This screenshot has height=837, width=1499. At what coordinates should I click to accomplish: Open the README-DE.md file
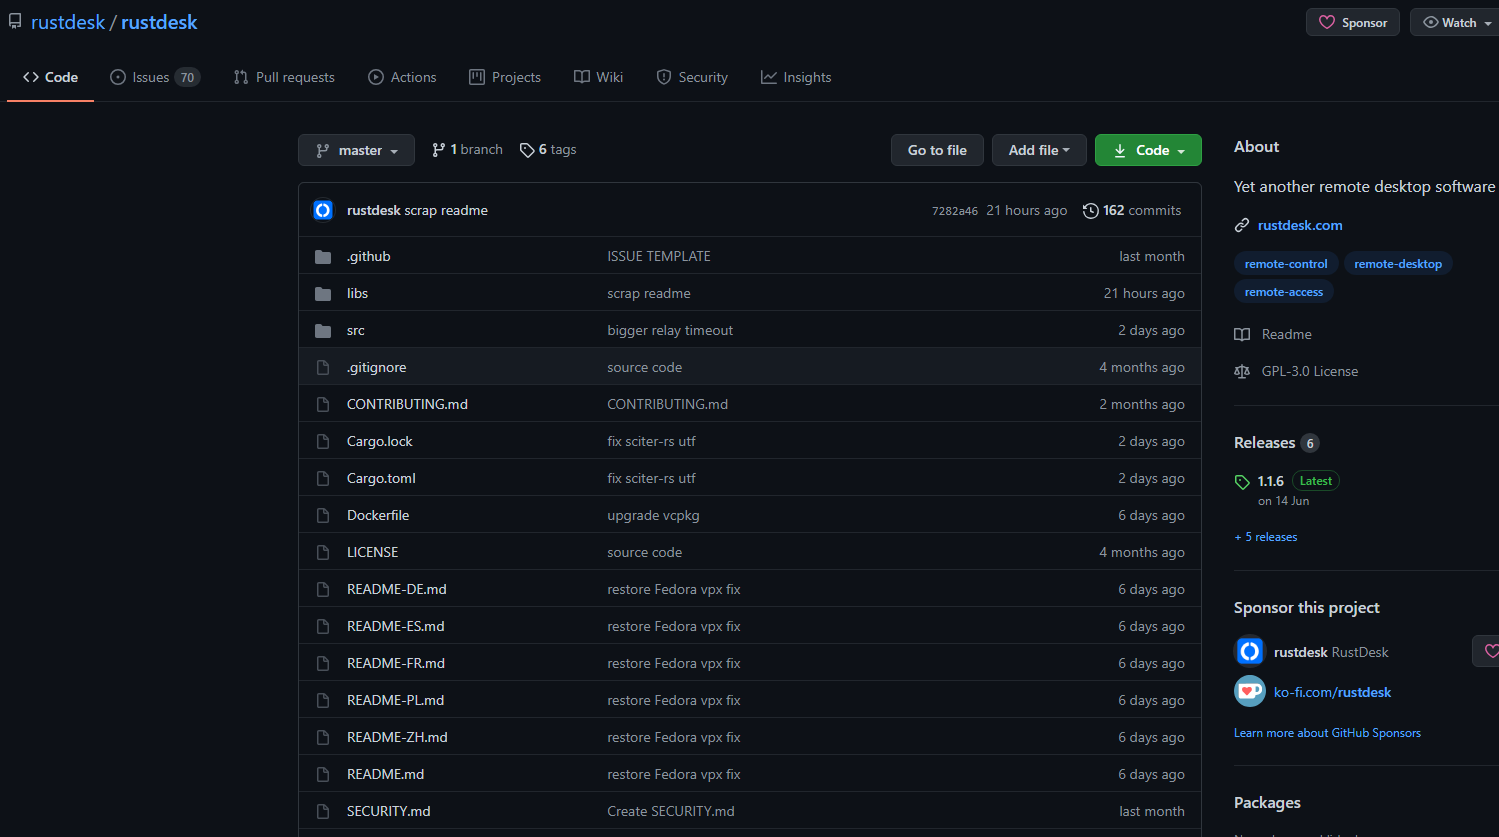[397, 590]
